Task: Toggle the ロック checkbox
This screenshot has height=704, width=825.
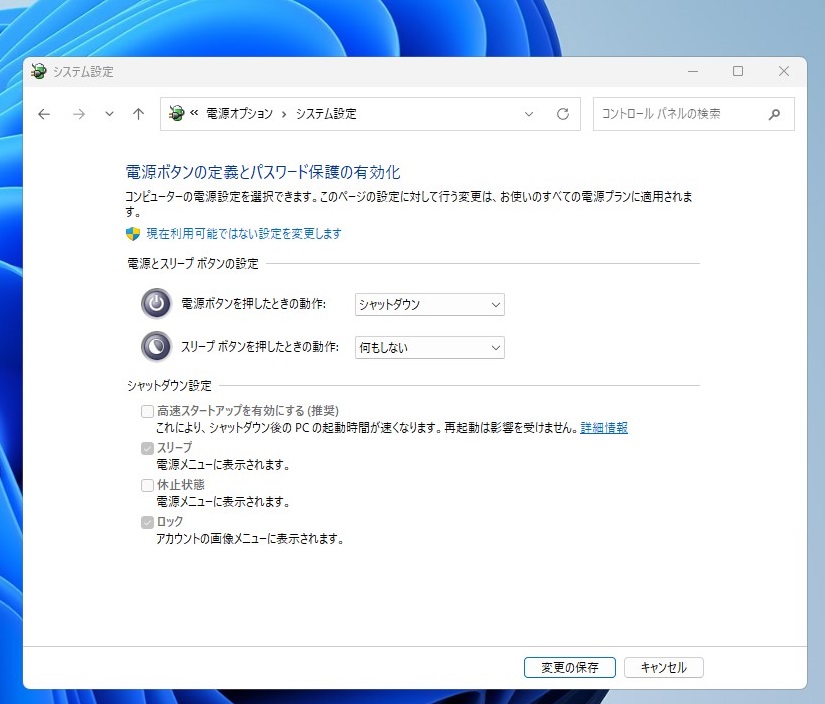Action: click(x=148, y=522)
